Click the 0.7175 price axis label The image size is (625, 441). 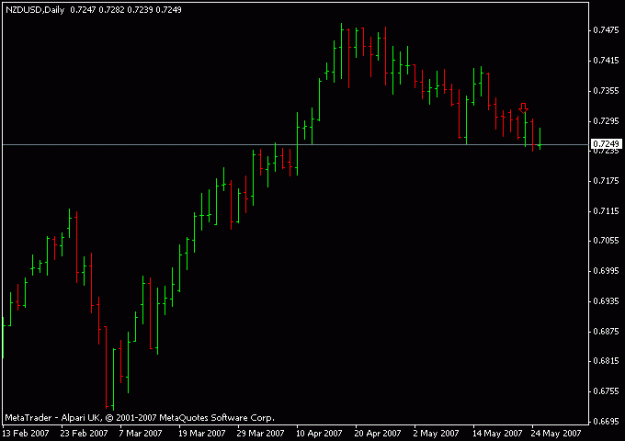click(x=606, y=181)
